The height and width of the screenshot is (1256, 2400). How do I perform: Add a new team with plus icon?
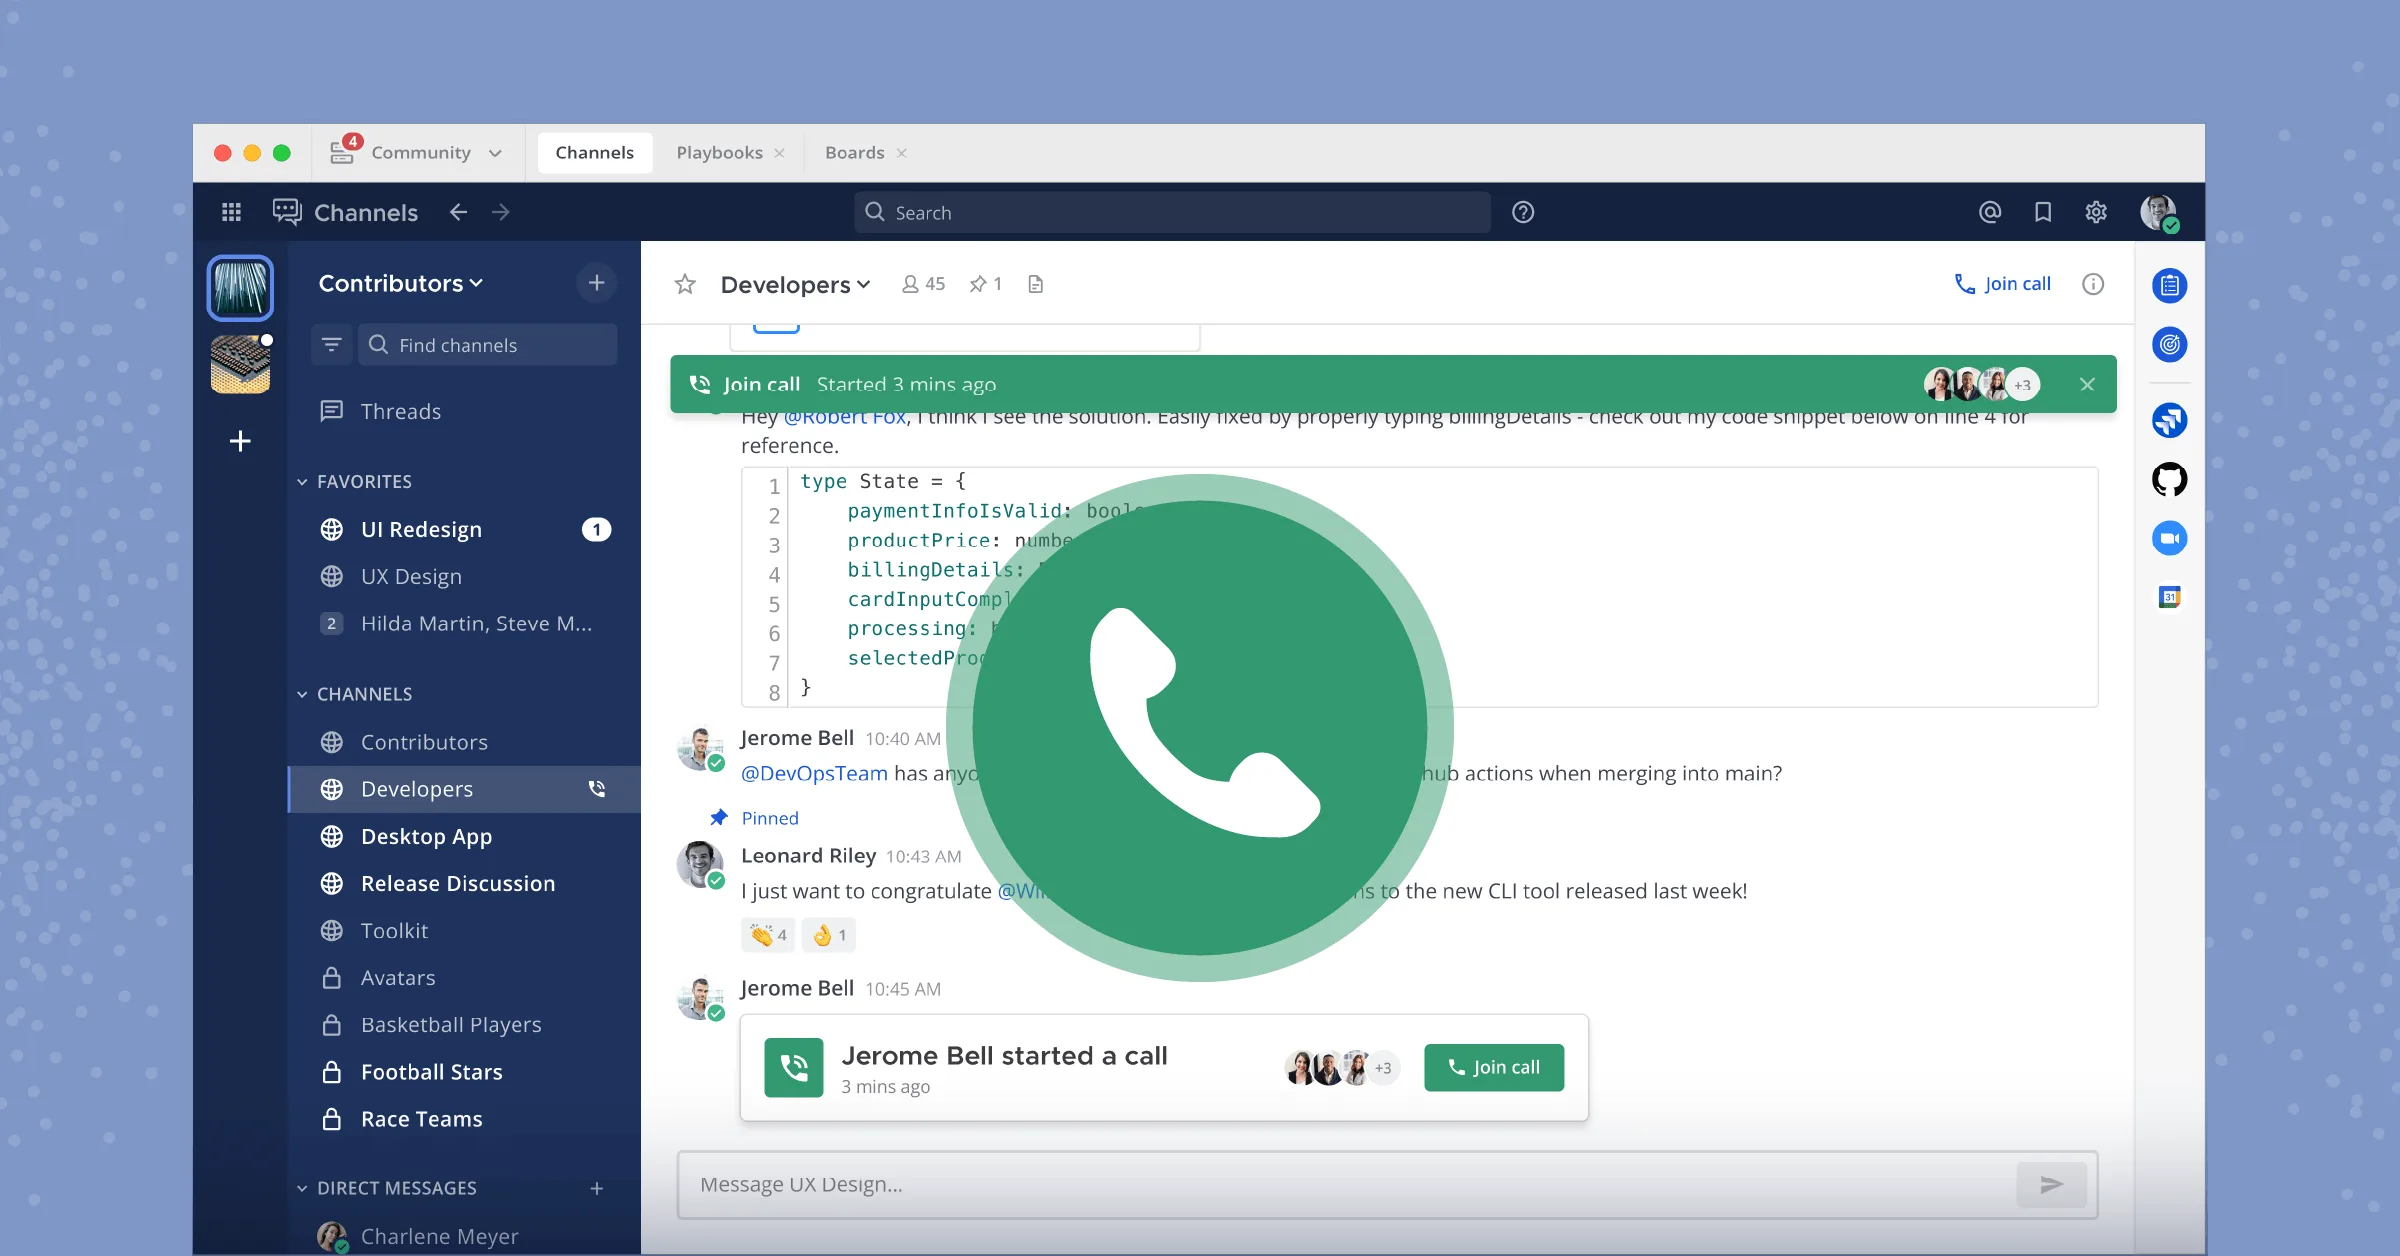240,441
